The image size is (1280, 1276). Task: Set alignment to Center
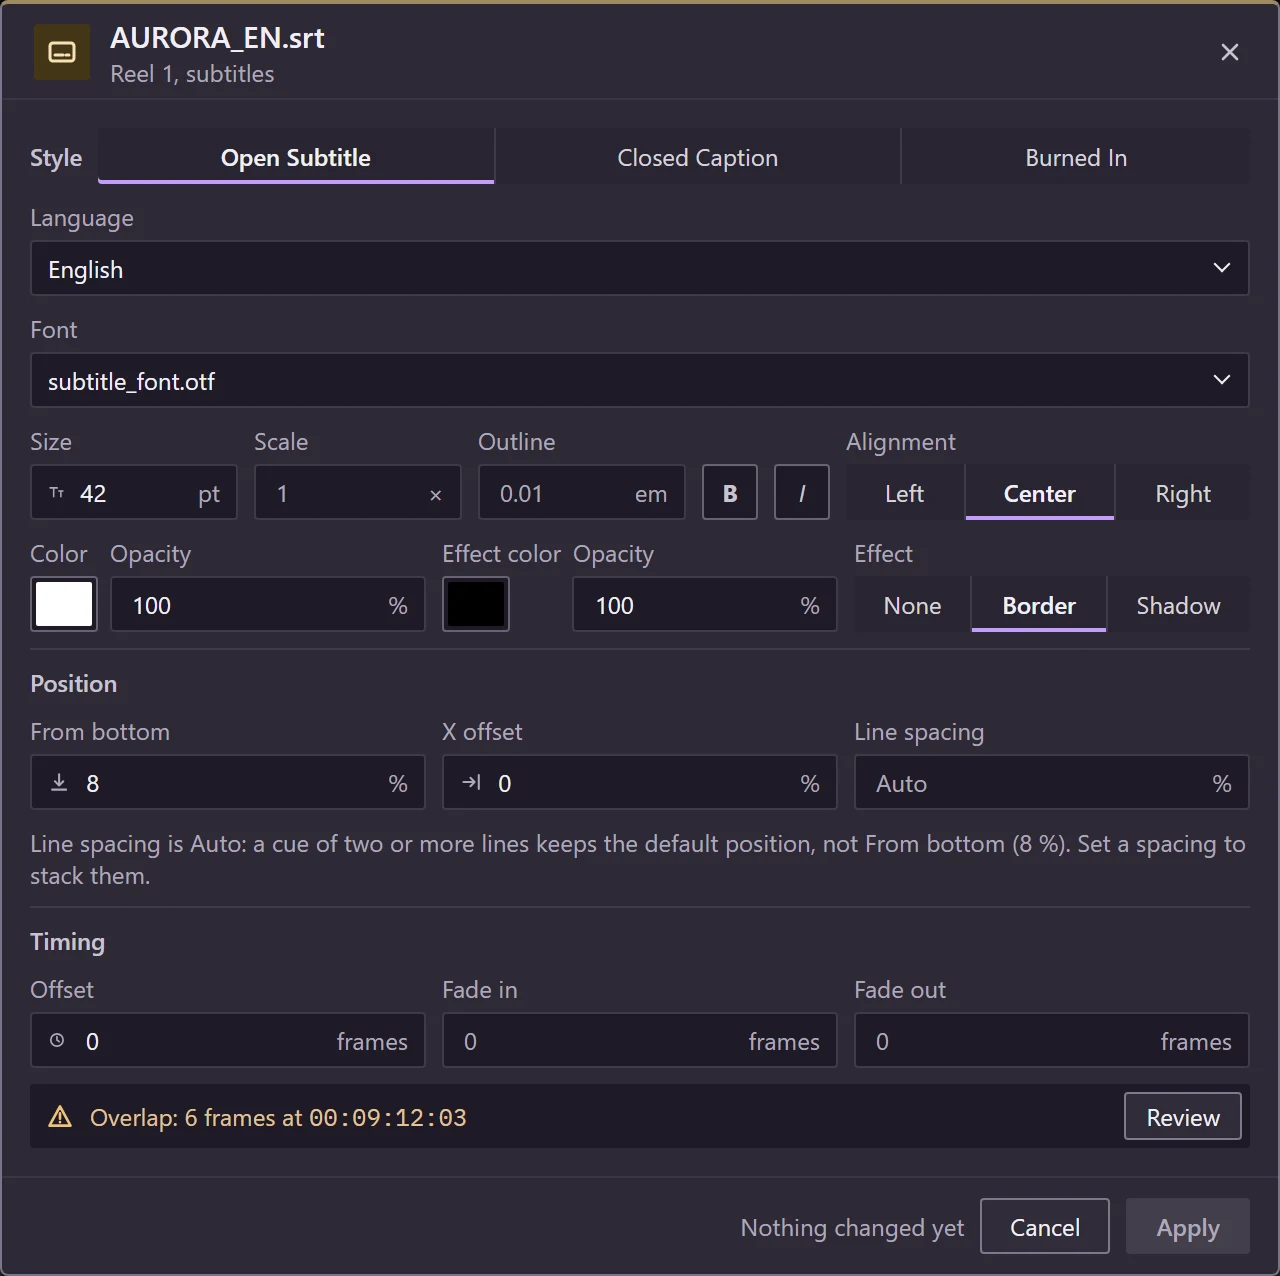pyautogui.click(x=1040, y=493)
